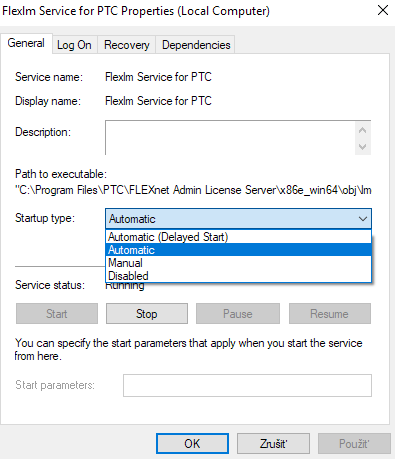Image resolution: width=395 pixels, height=459 pixels.
Task: Open the Dependencies tab
Action: (196, 45)
